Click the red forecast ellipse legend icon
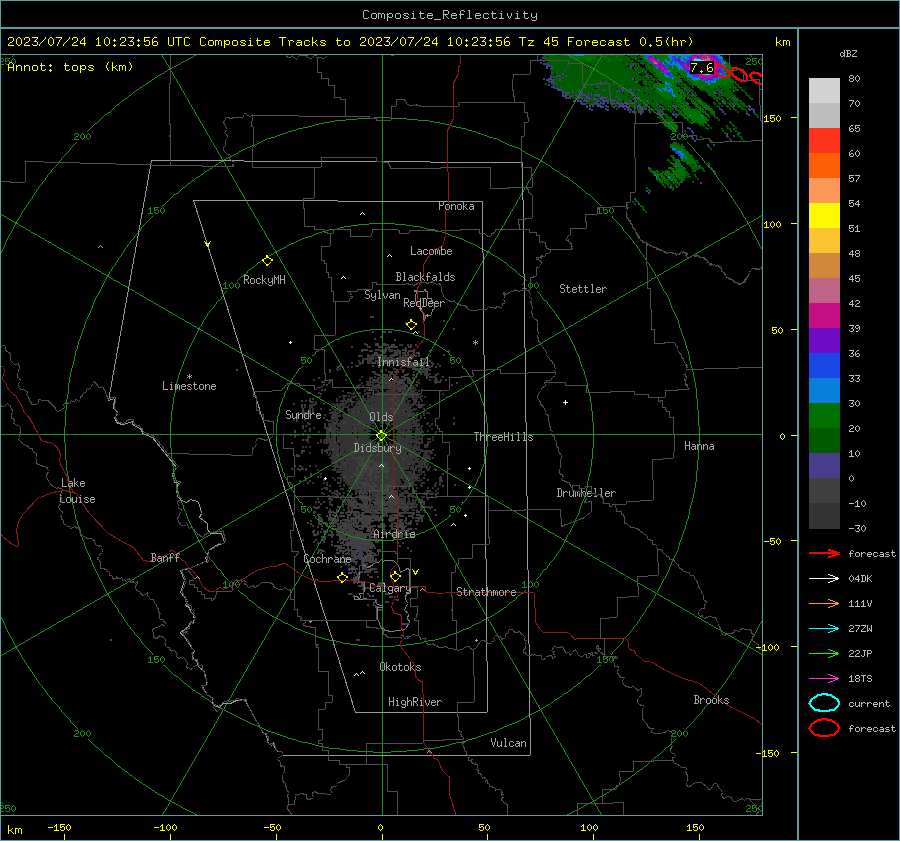Screen dimensions: 900x841 tap(824, 728)
